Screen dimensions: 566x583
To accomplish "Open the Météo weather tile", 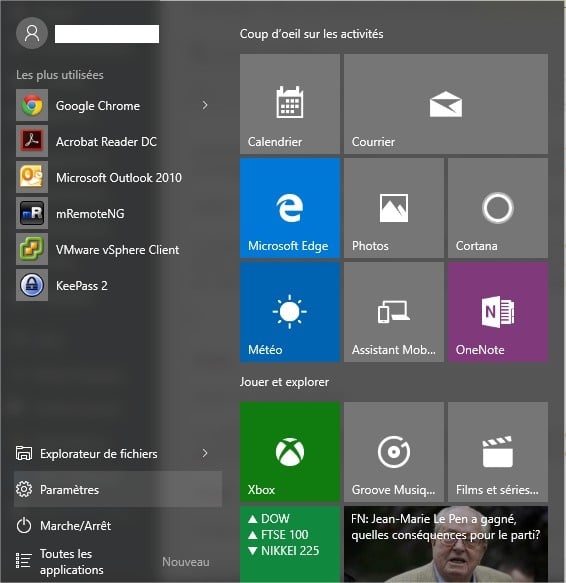I will coord(290,312).
